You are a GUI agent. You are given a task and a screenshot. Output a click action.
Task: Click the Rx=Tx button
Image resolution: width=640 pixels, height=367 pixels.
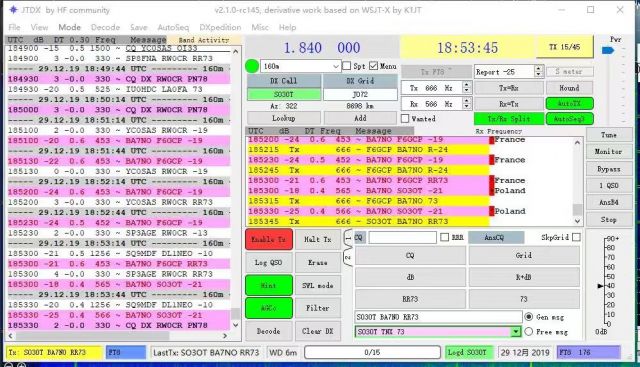tap(509, 104)
